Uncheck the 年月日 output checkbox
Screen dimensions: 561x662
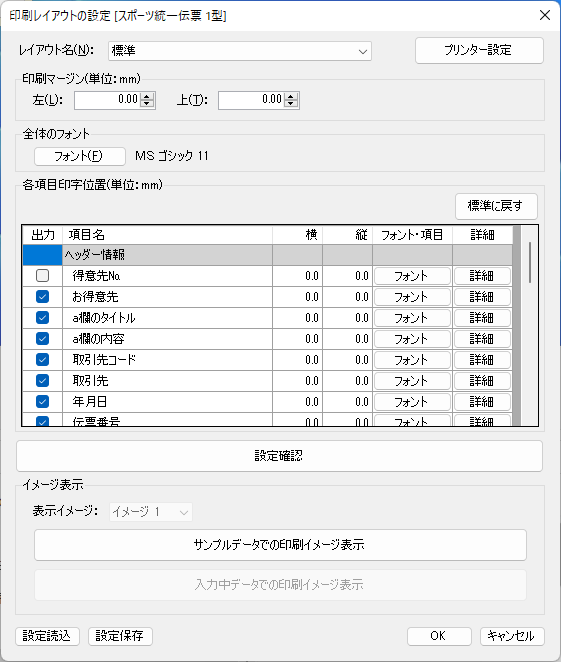pyautogui.click(x=42, y=402)
